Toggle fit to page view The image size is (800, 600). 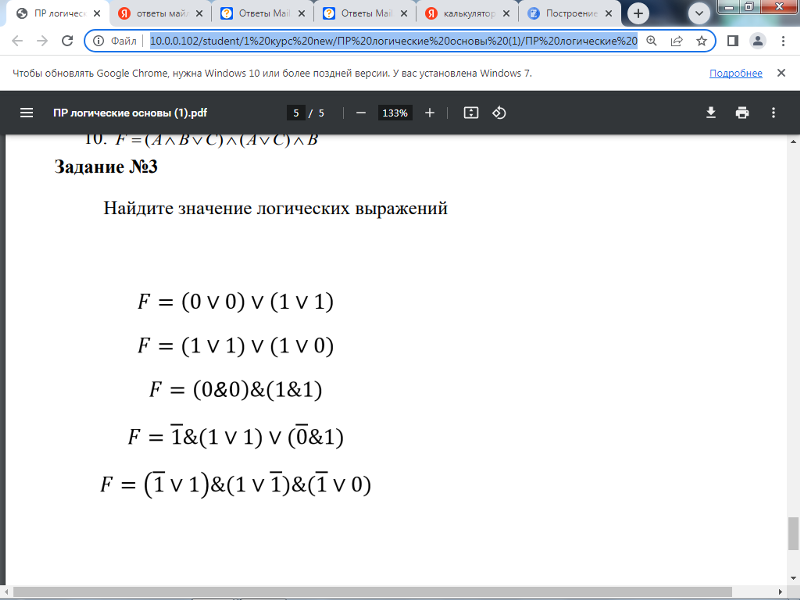pyautogui.click(x=471, y=113)
